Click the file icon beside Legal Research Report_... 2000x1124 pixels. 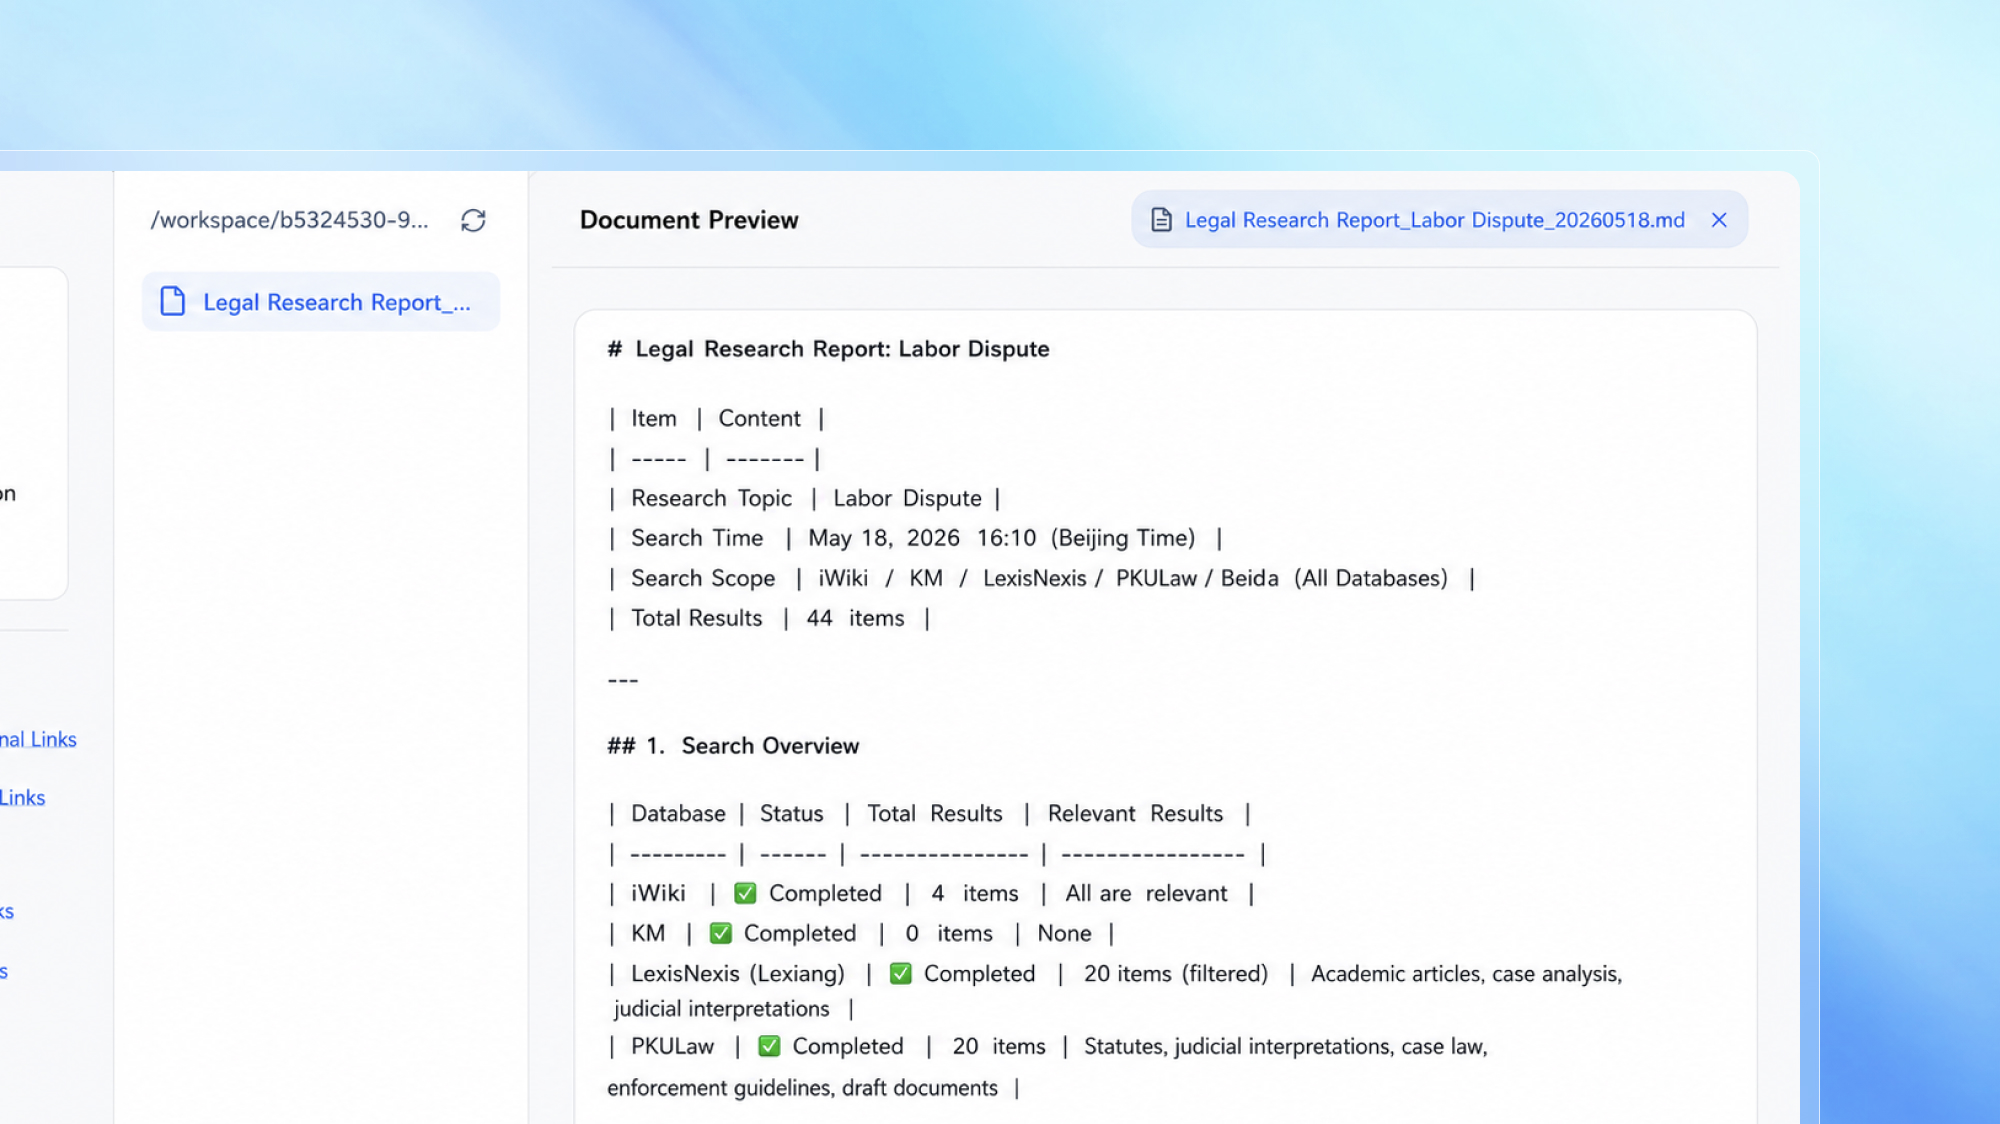(173, 301)
